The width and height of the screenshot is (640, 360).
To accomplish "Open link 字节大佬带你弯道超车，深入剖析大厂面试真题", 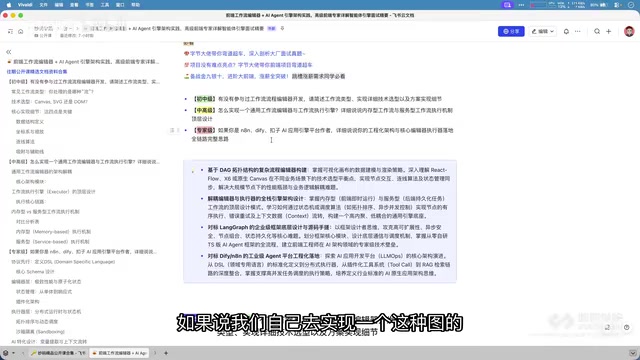I will tap(247, 53).
